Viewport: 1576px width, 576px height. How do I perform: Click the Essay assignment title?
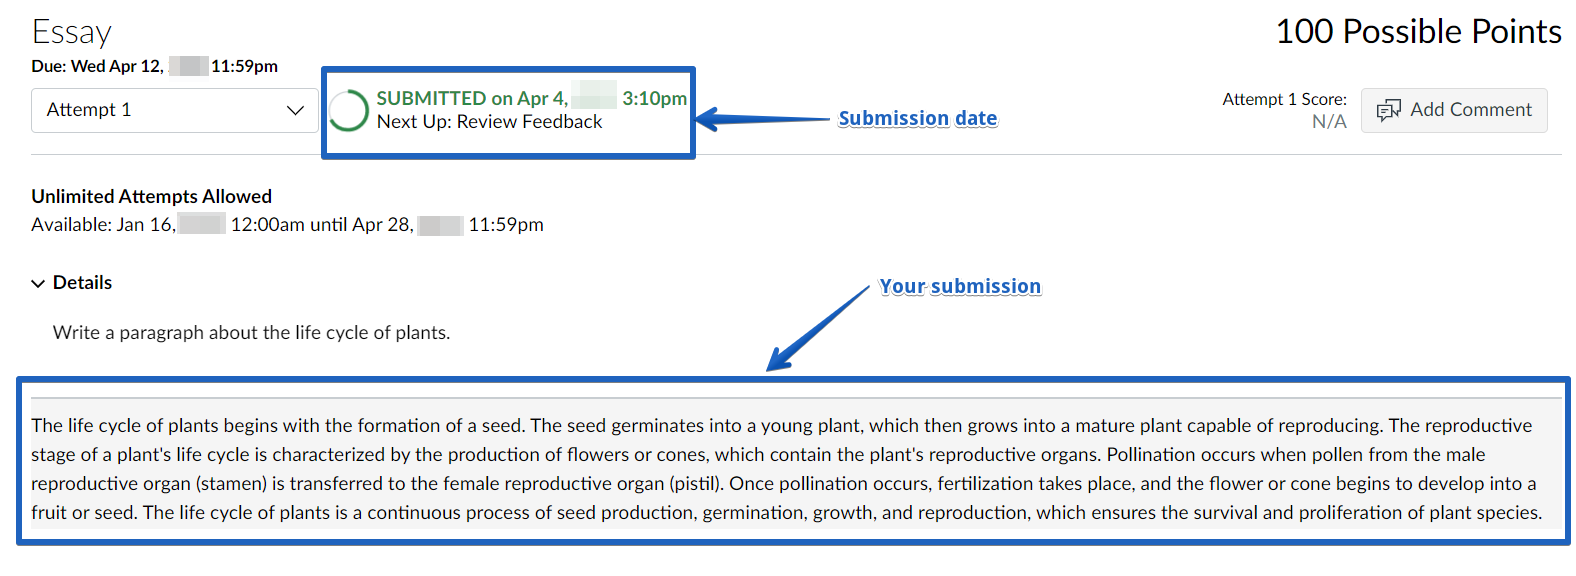(x=71, y=32)
